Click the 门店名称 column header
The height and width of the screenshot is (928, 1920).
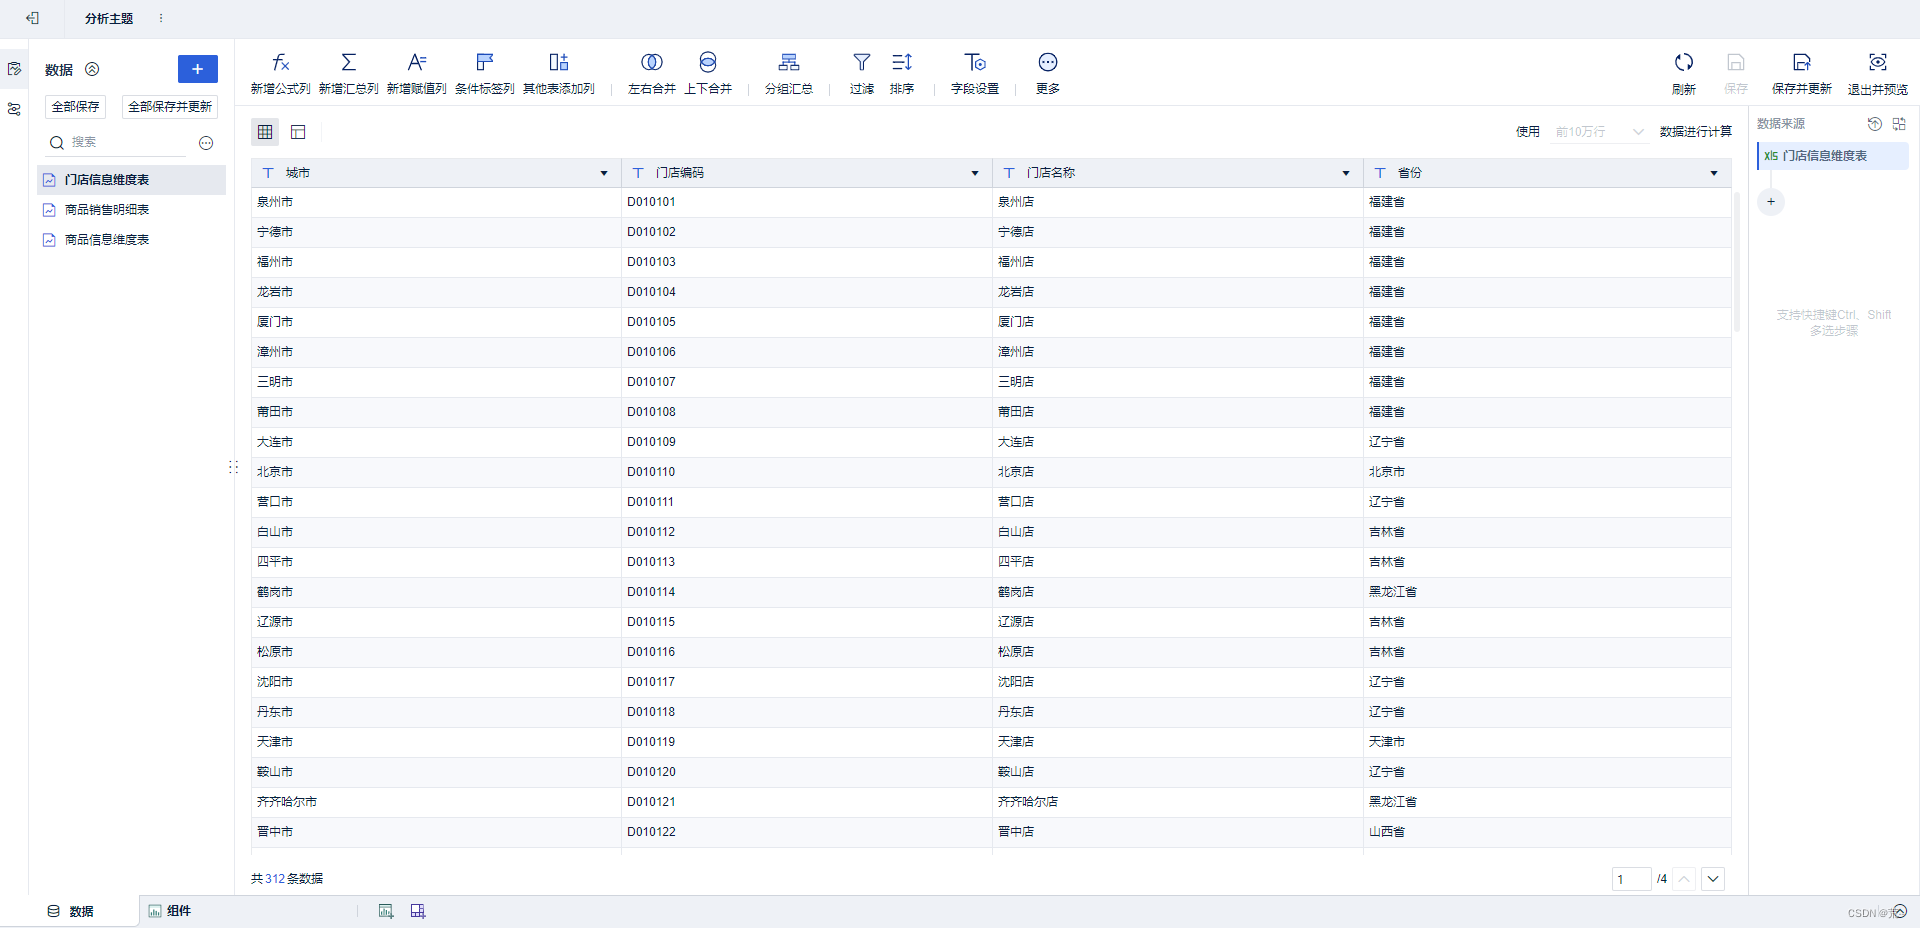[1177, 173]
